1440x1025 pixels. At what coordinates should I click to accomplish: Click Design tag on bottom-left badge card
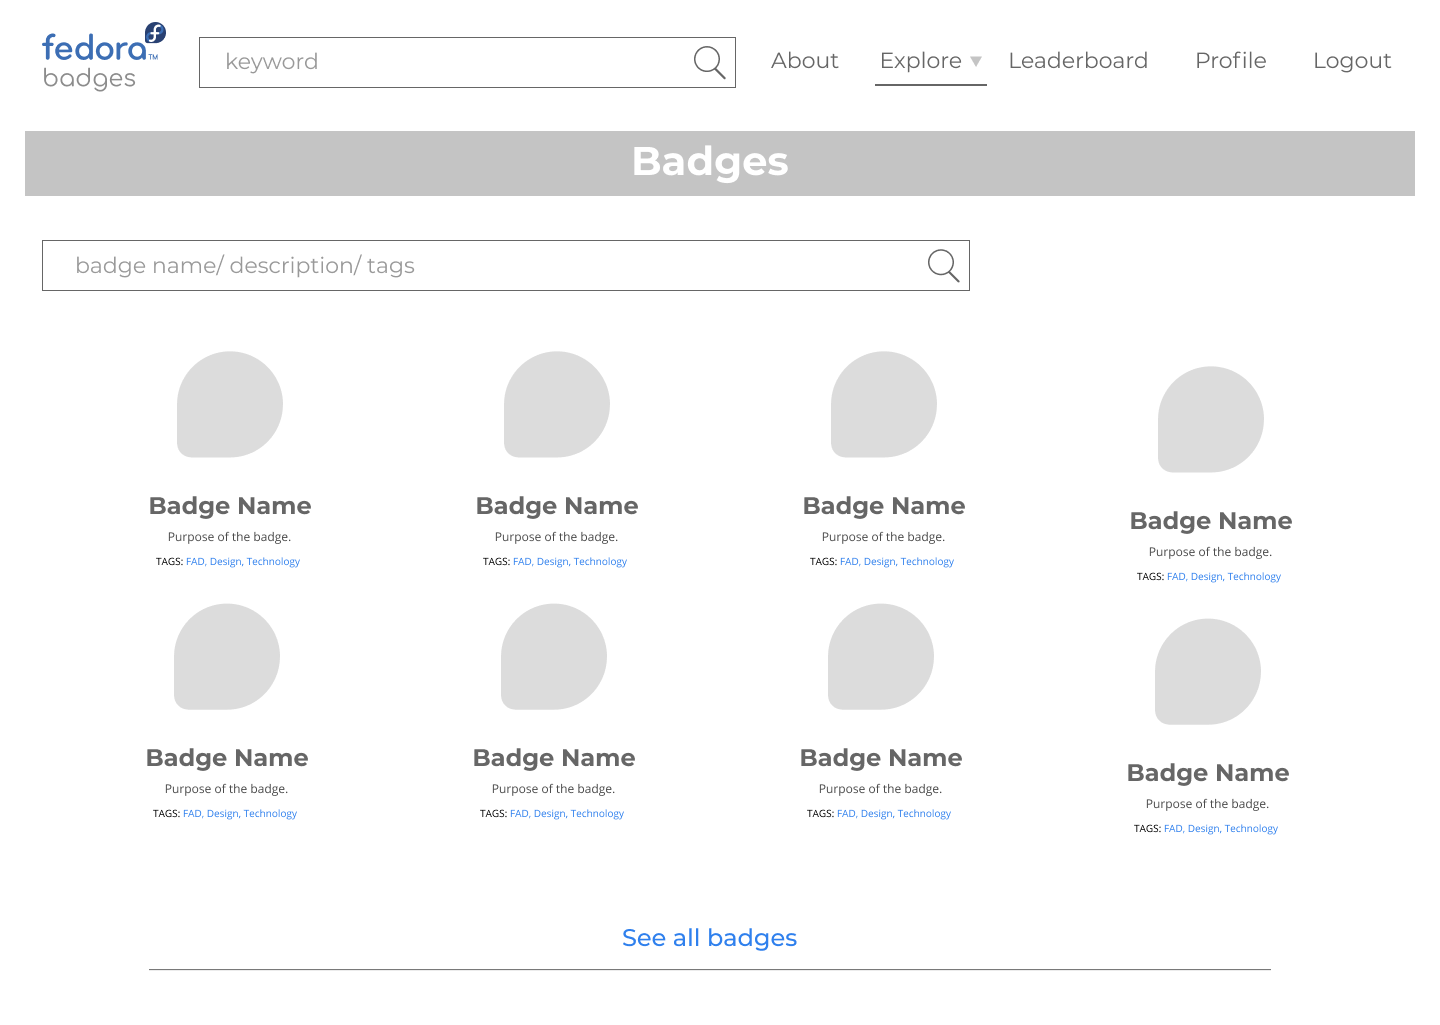click(223, 814)
